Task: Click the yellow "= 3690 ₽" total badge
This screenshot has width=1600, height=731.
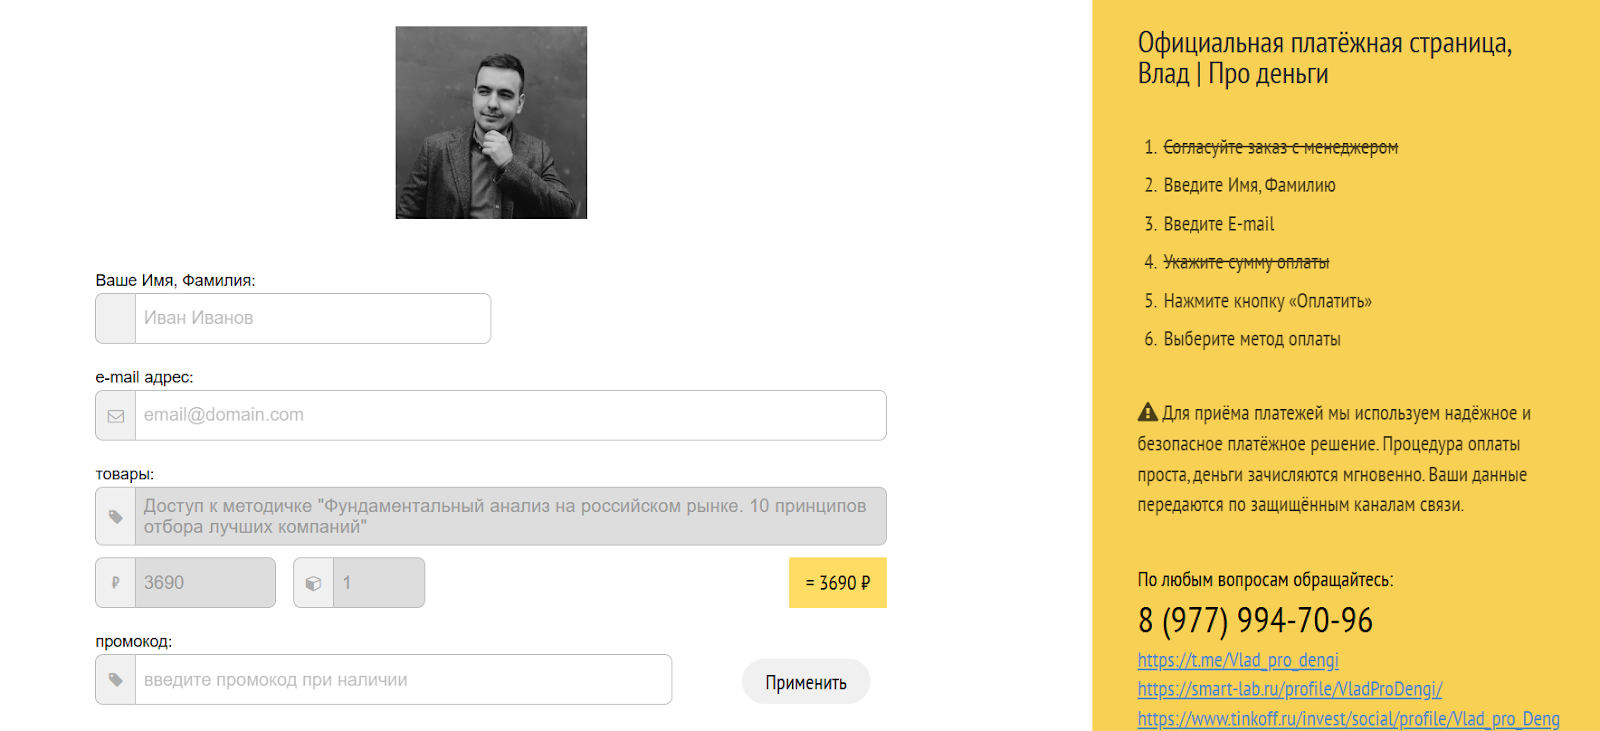Action: point(838,583)
